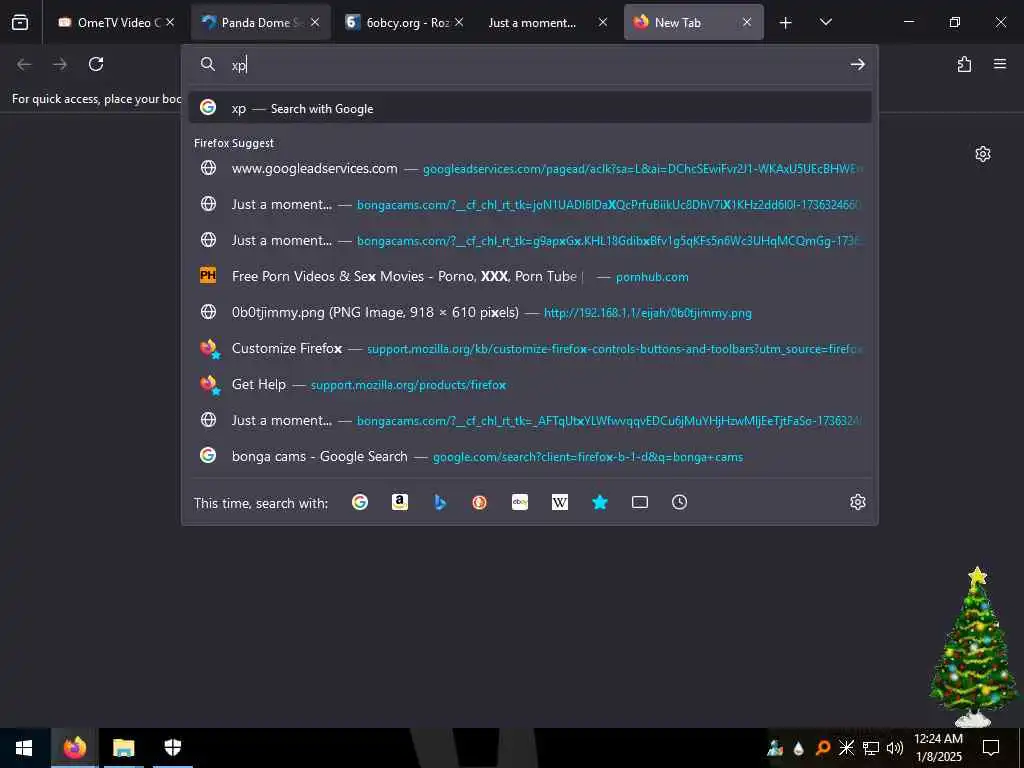The width and height of the screenshot is (1024, 768).
Task: Close the OmeTV Video tab
Action: tap(170, 22)
